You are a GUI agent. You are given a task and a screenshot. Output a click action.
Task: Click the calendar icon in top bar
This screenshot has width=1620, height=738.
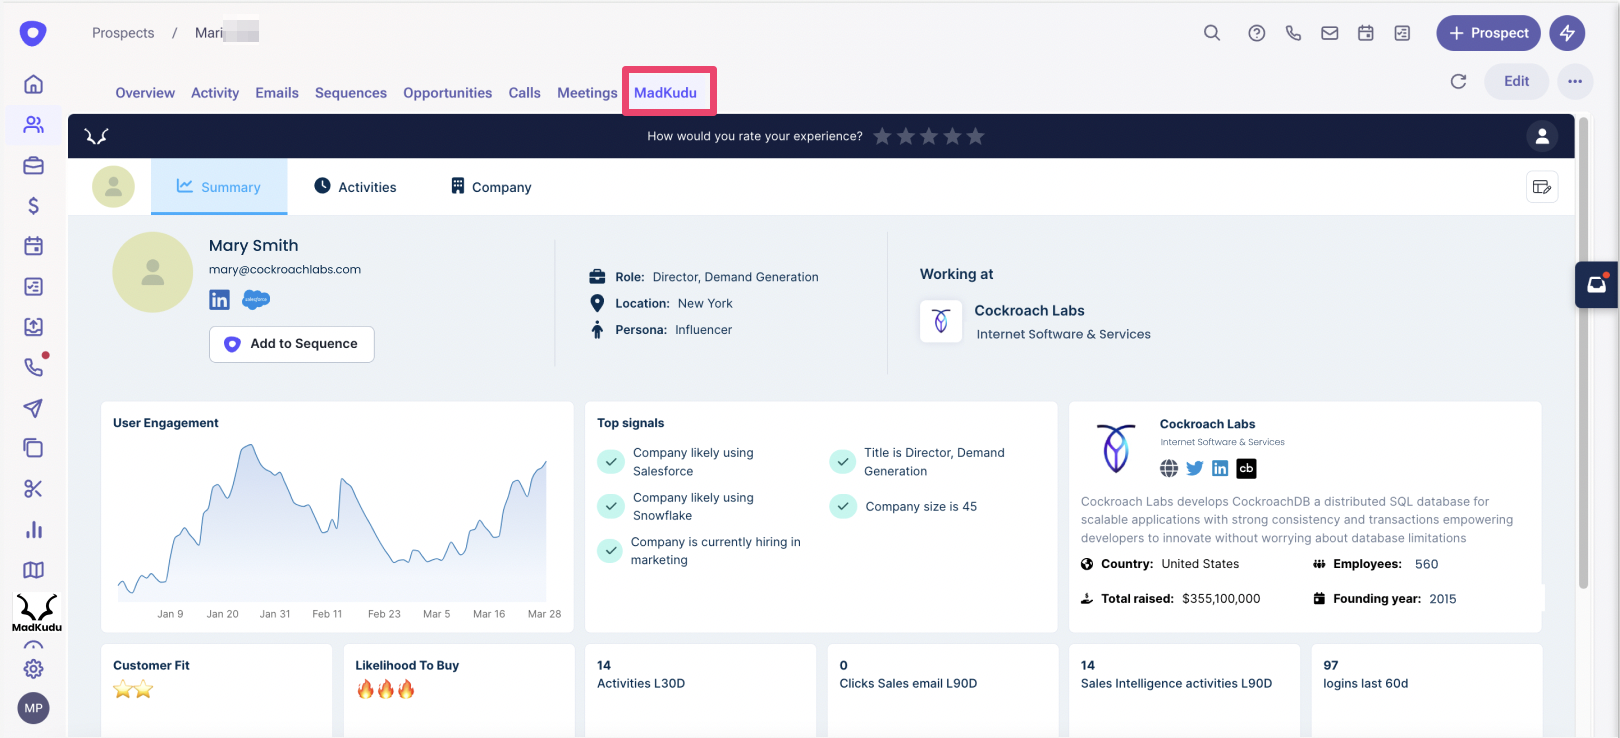coord(1366,33)
